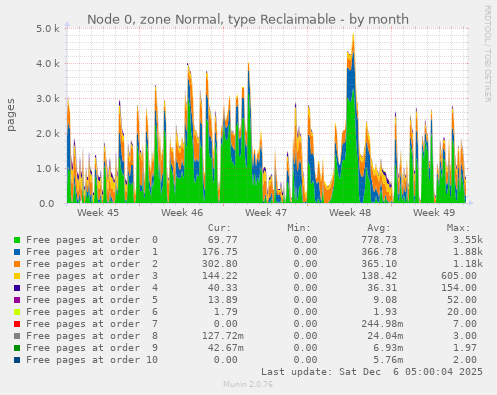The height and width of the screenshot is (395, 497).
Task: Click the 'Week 49' axis label
Action: 434,213
